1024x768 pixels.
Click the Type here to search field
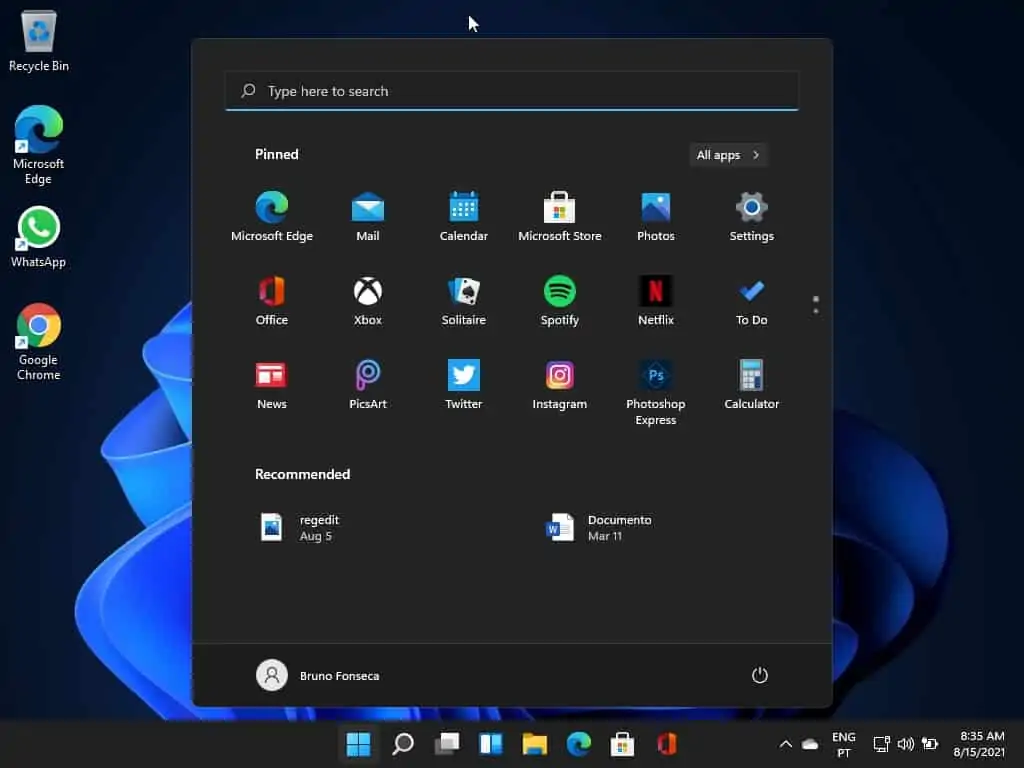(512, 91)
